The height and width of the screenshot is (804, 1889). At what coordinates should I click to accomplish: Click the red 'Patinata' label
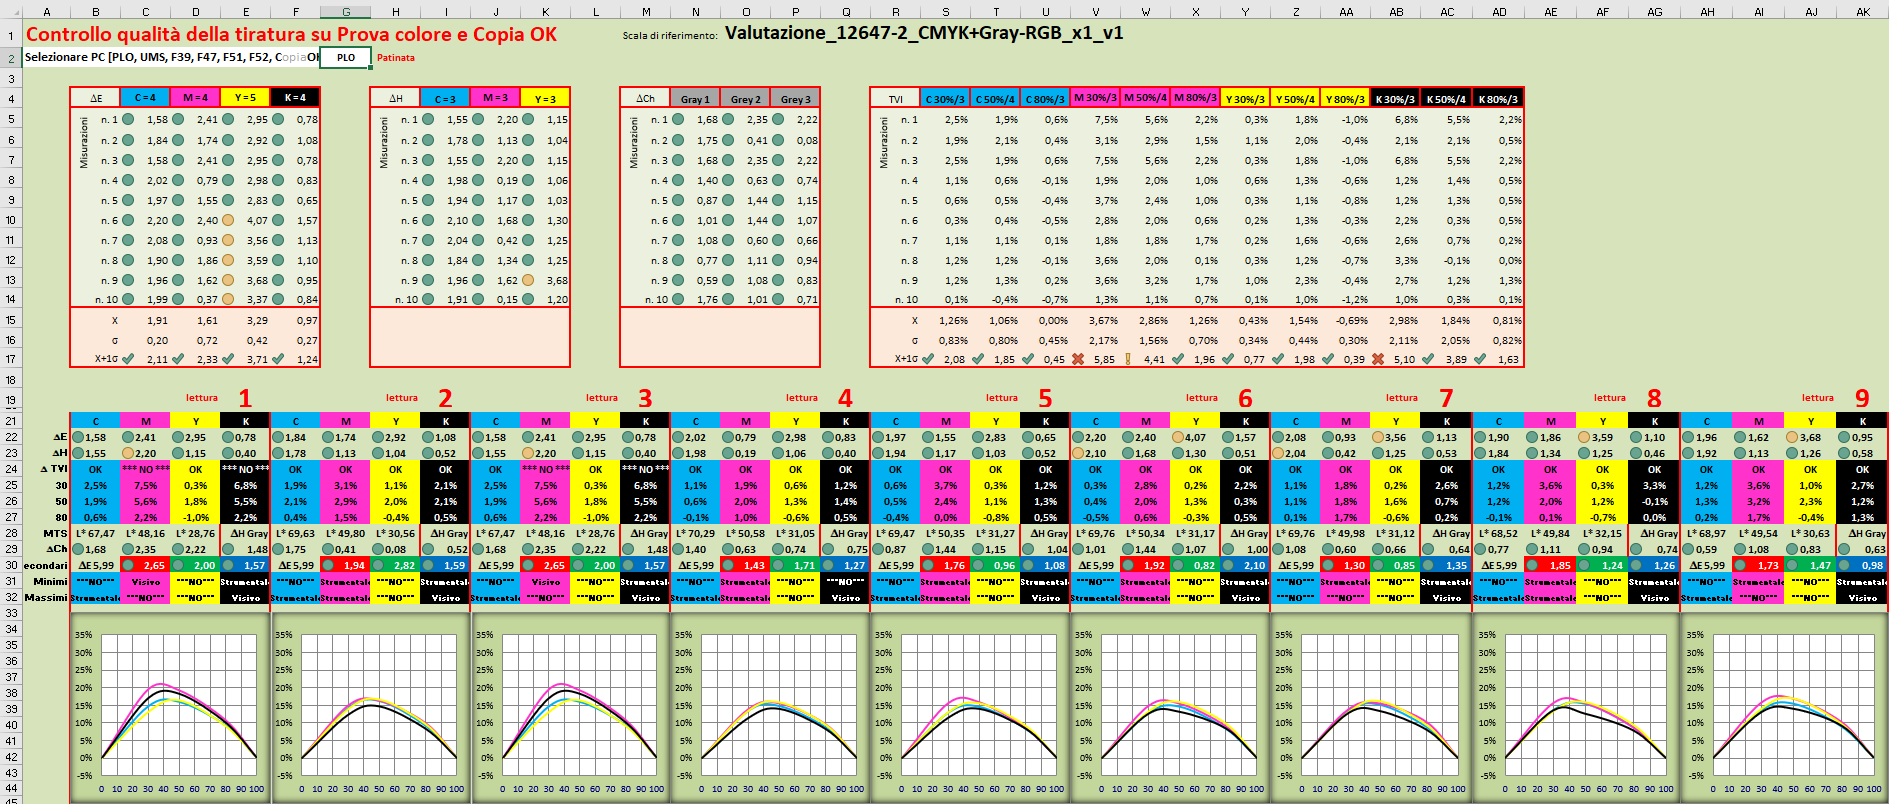click(x=396, y=57)
